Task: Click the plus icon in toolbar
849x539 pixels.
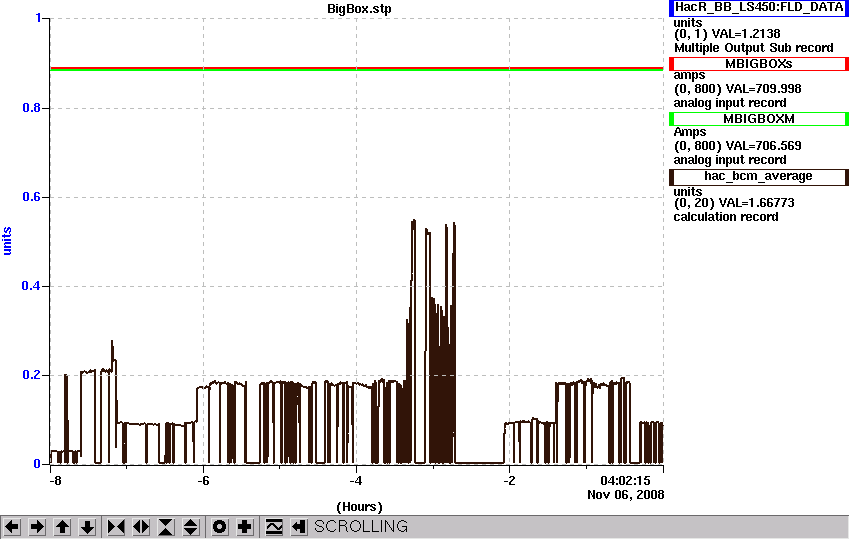Action: [244, 527]
